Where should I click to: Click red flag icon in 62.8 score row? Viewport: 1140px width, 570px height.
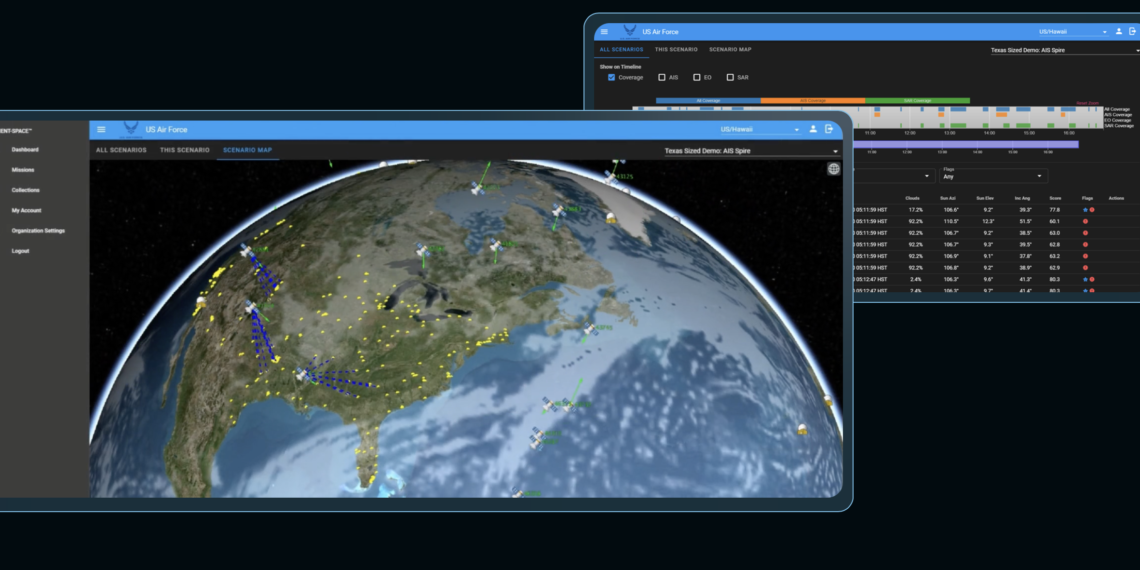point(1085,244)
